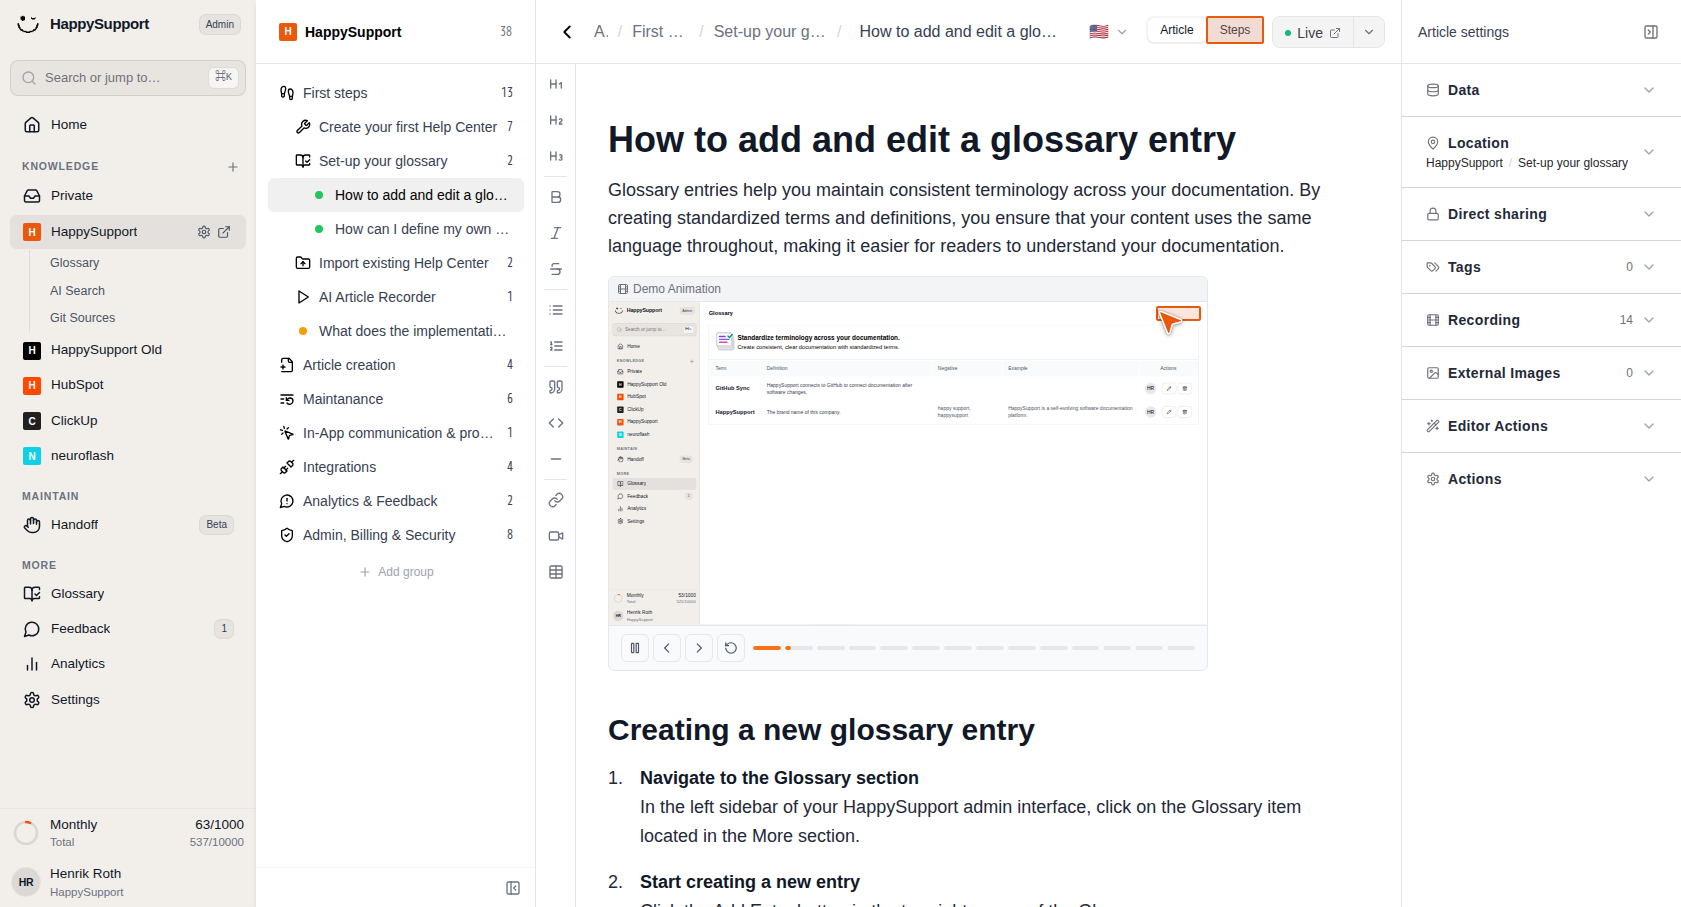Viewport: 1681px width, 907px height.
Task: Expand the Integrations group
Action: pos(396,467)
